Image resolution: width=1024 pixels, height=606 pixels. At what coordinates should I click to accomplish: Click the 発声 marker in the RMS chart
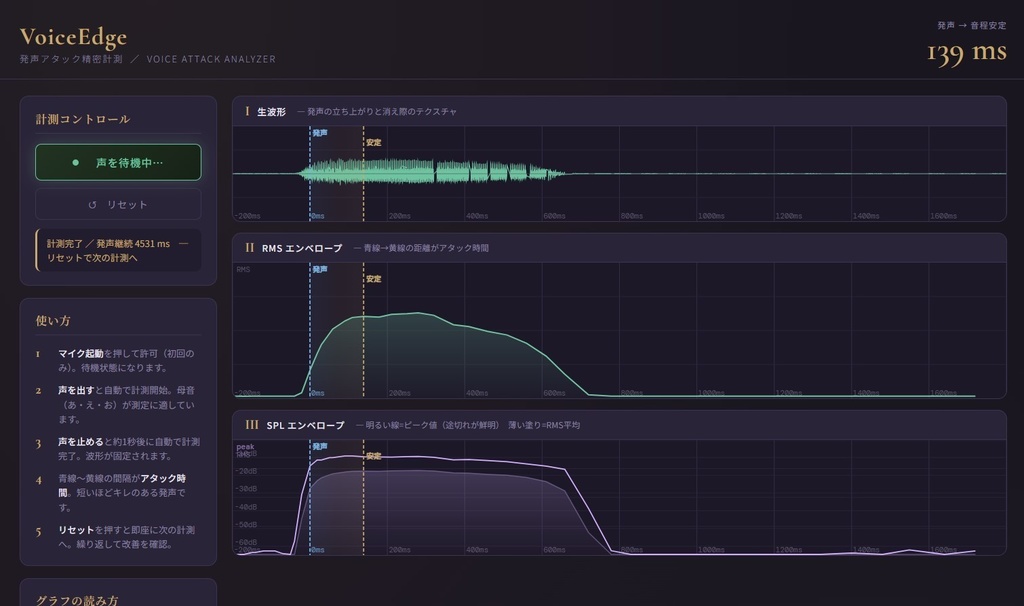[320, 269]
